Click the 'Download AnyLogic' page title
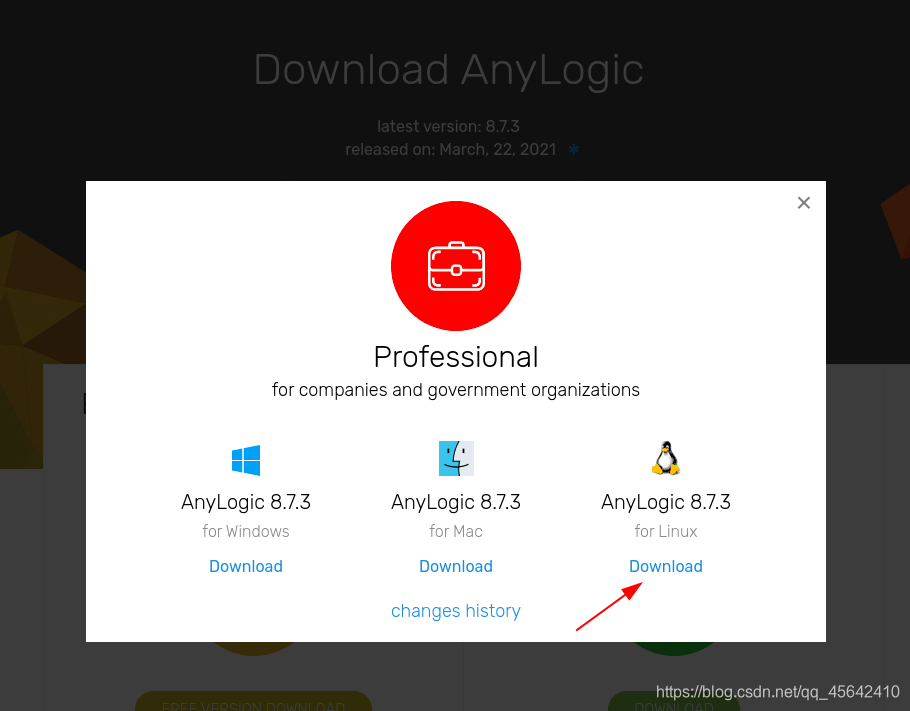 tap(449, 70)
